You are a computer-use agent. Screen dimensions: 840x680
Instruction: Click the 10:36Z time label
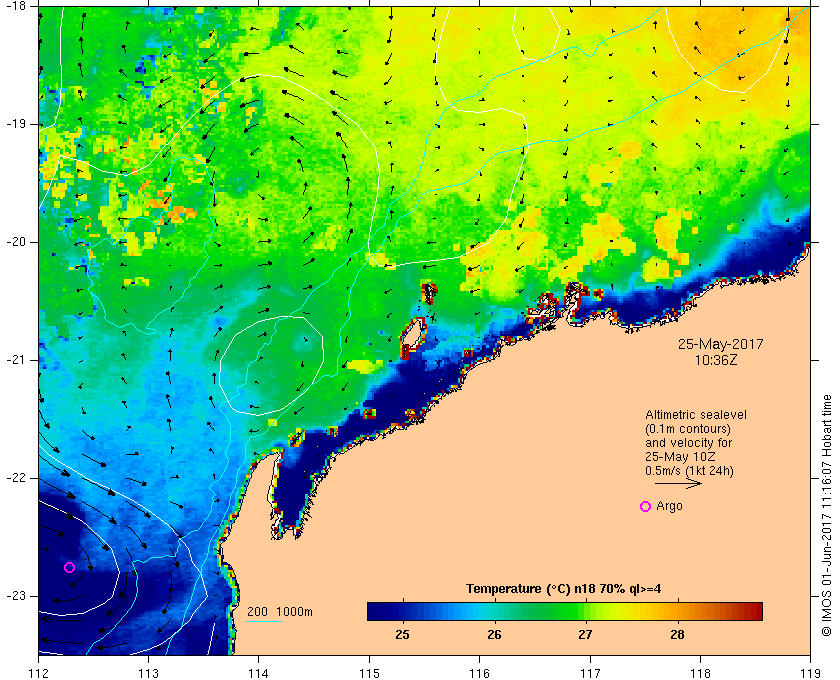(x=716, y=361)
